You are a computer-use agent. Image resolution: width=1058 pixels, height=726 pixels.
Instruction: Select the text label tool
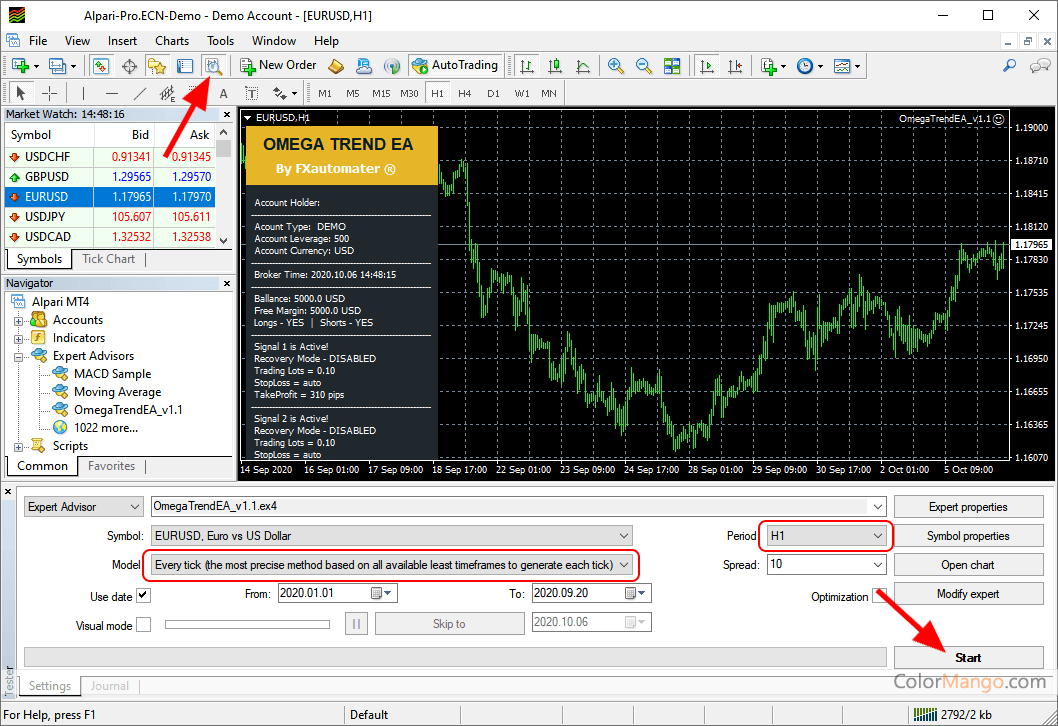point(251,93)
